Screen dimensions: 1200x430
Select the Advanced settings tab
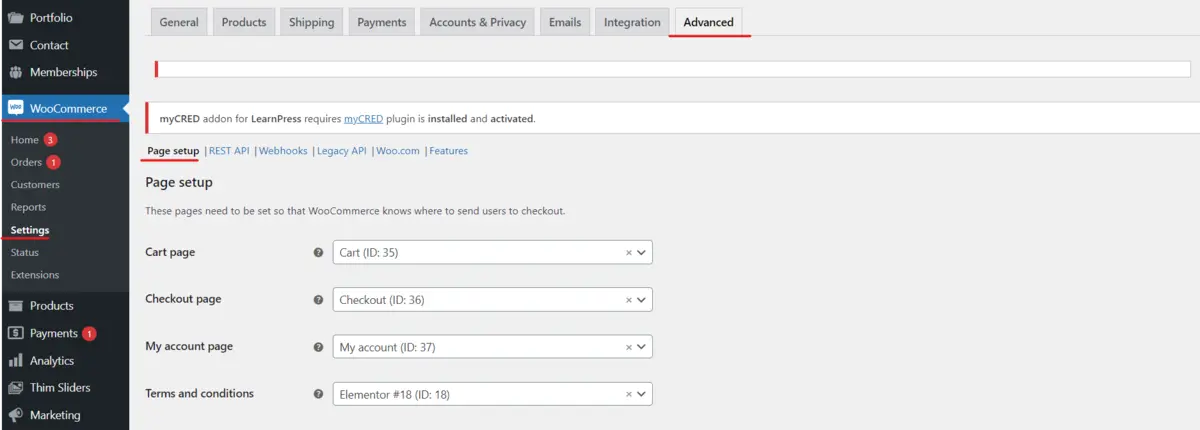click(x=709, y=22)
